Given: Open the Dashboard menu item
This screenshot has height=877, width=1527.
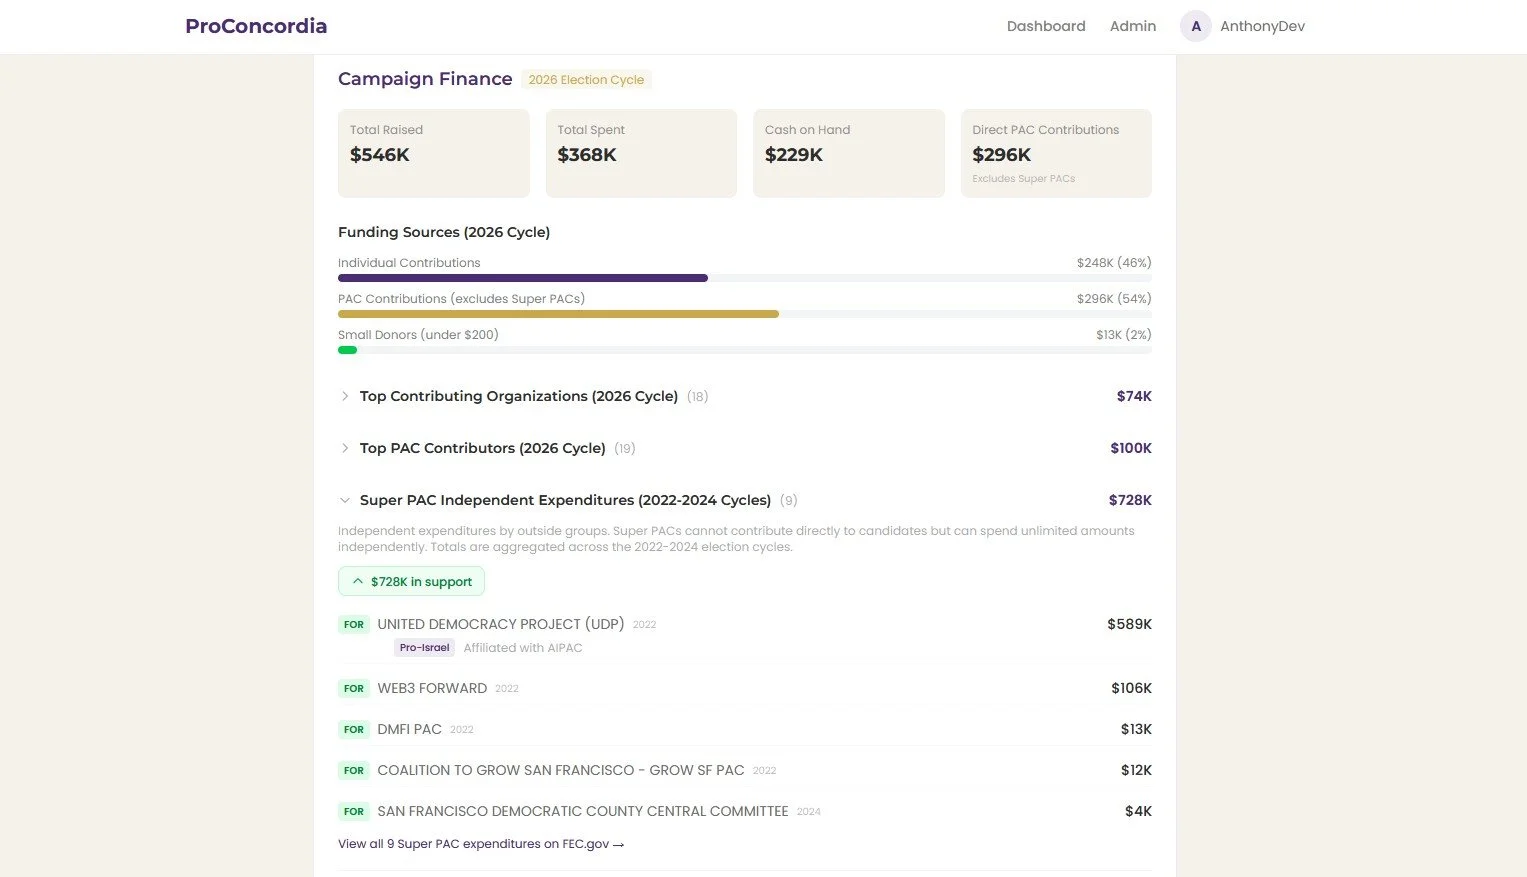Looking at the screenshot, I should point(1046,26).
